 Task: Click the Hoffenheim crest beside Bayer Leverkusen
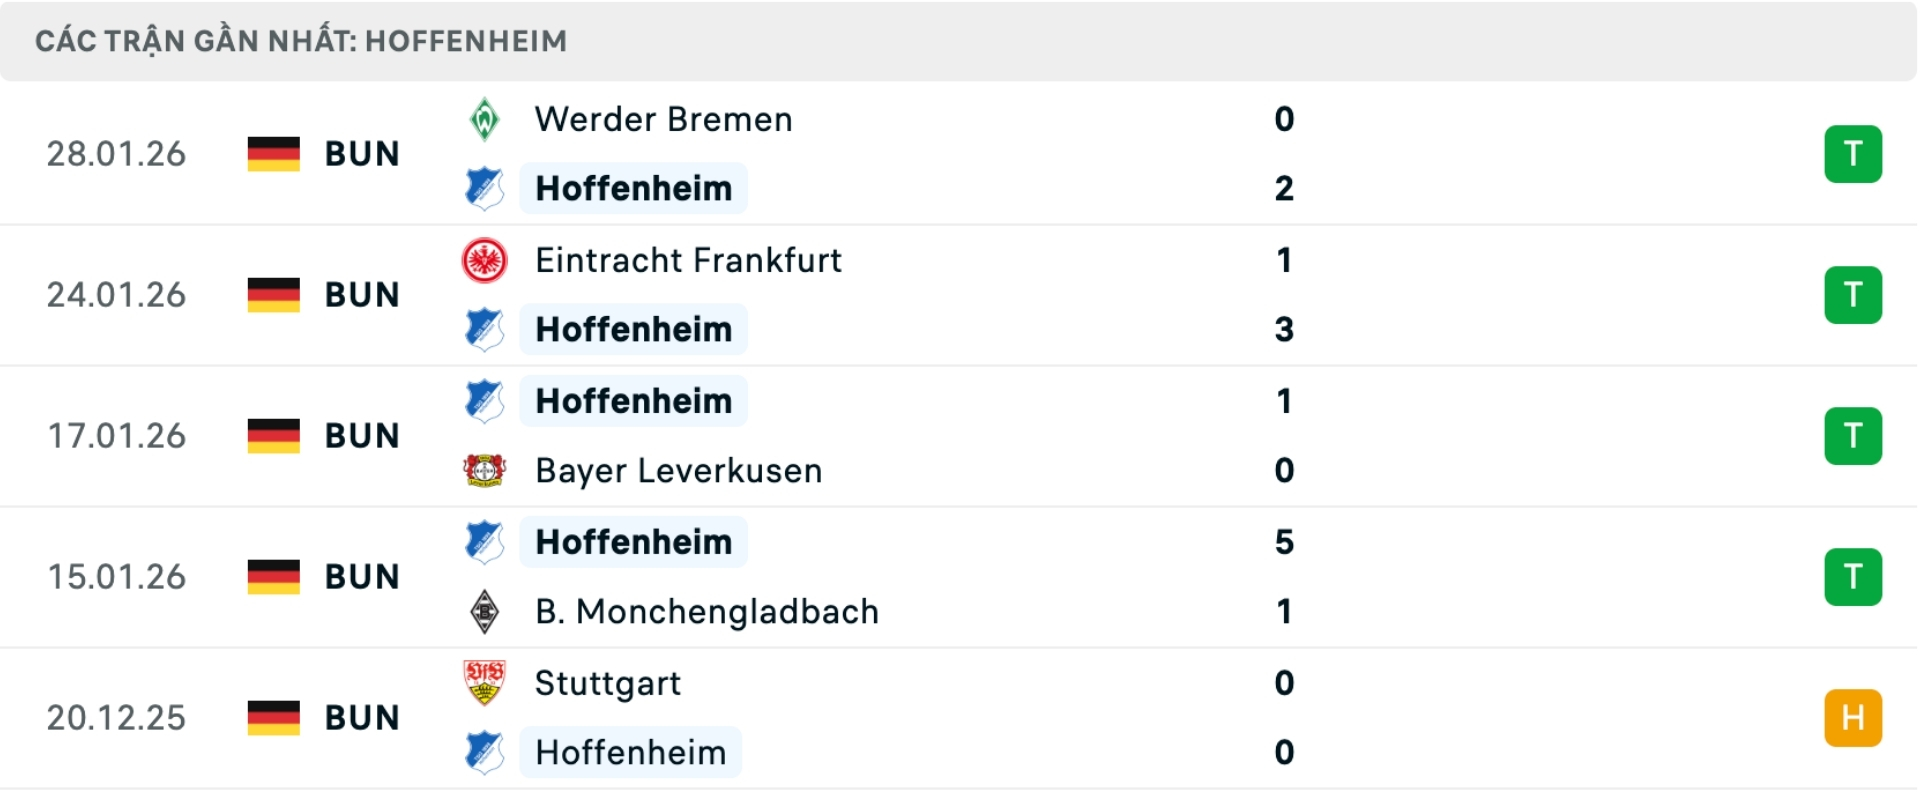[x=486, y=401]
